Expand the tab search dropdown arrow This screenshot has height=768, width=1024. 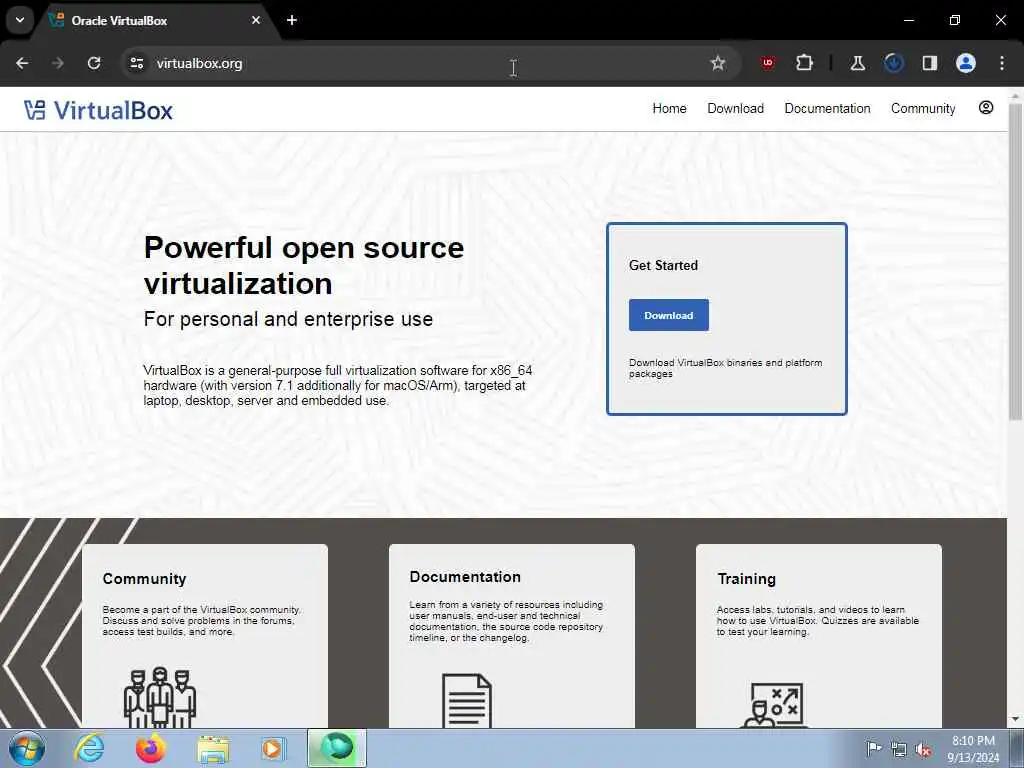20,20
